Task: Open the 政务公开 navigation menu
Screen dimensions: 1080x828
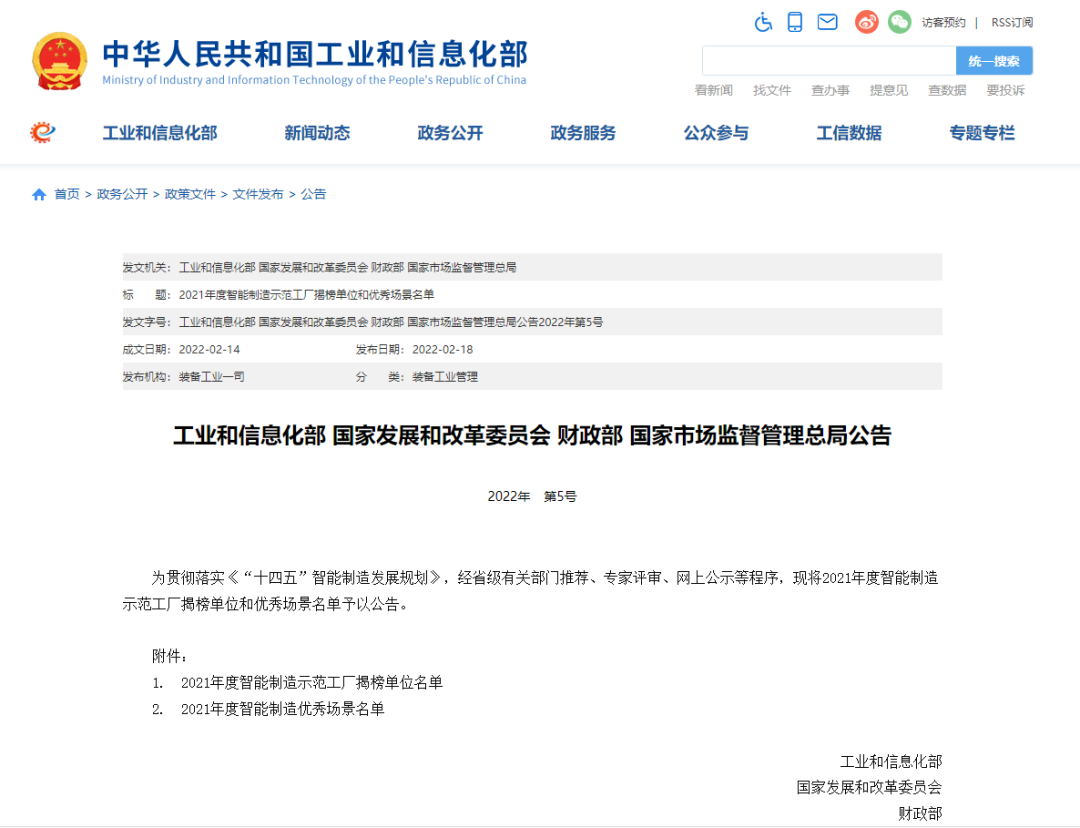Action: [x=450, y=133]
